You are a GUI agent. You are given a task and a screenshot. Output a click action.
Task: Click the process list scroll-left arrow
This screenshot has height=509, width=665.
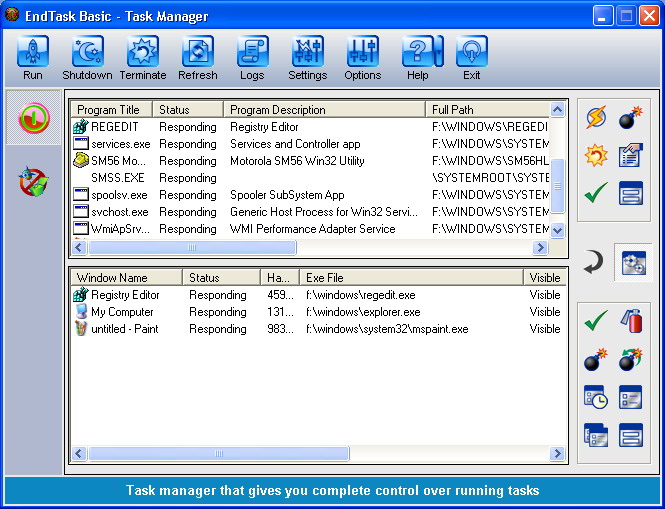[79, 247]
